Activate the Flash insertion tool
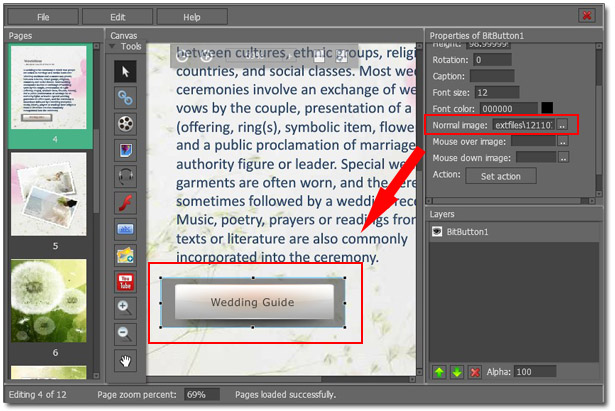This screenshot has height=411, width=615. (x=125, y=203)
